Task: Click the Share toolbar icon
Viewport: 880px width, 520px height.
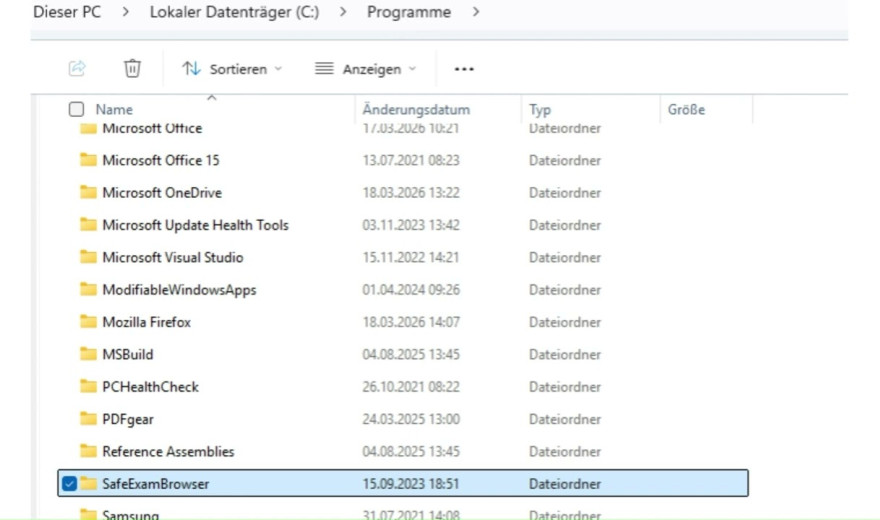Action: tap(77, 68)
